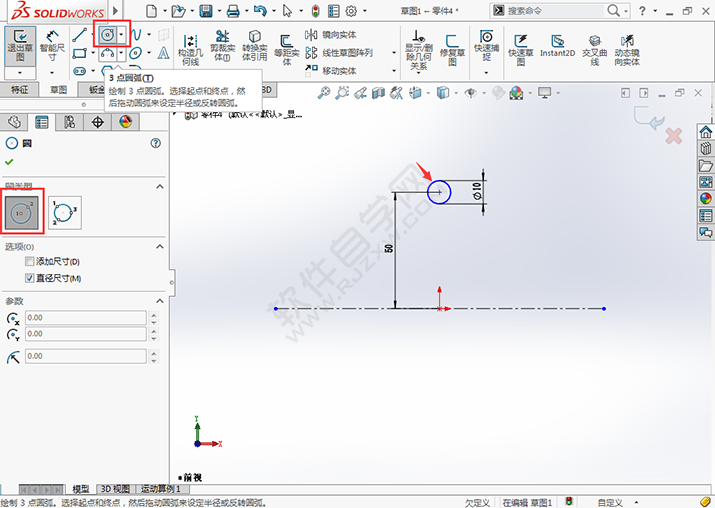Viewport: 715px width, 508px height.
Task: Open the Repair Sketch (修复草图) tool
Action: pyautogui.click(x=452, y=47)
